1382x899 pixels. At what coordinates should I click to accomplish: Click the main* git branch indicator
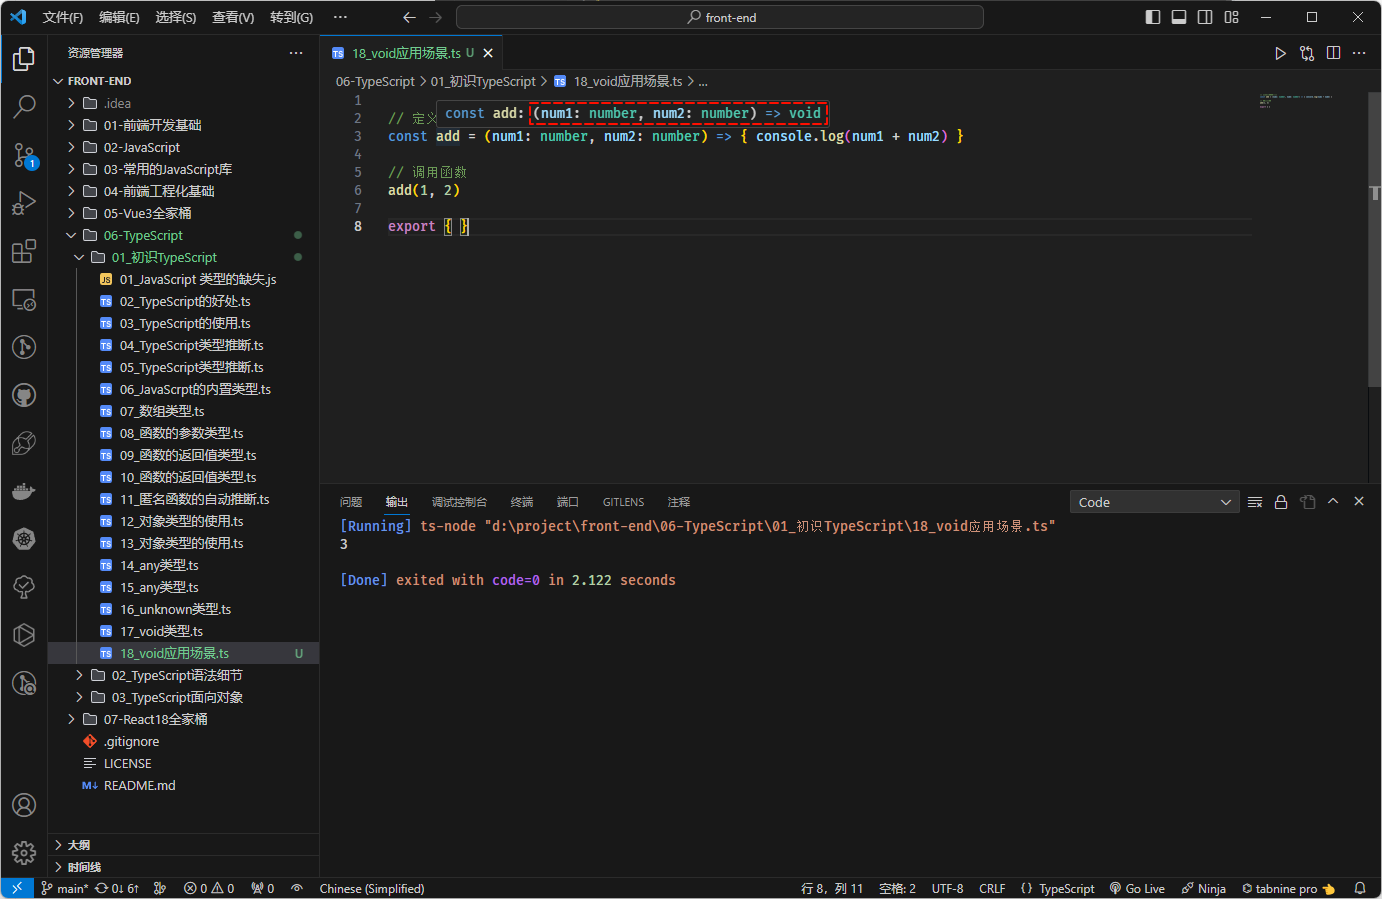[65, 888]
